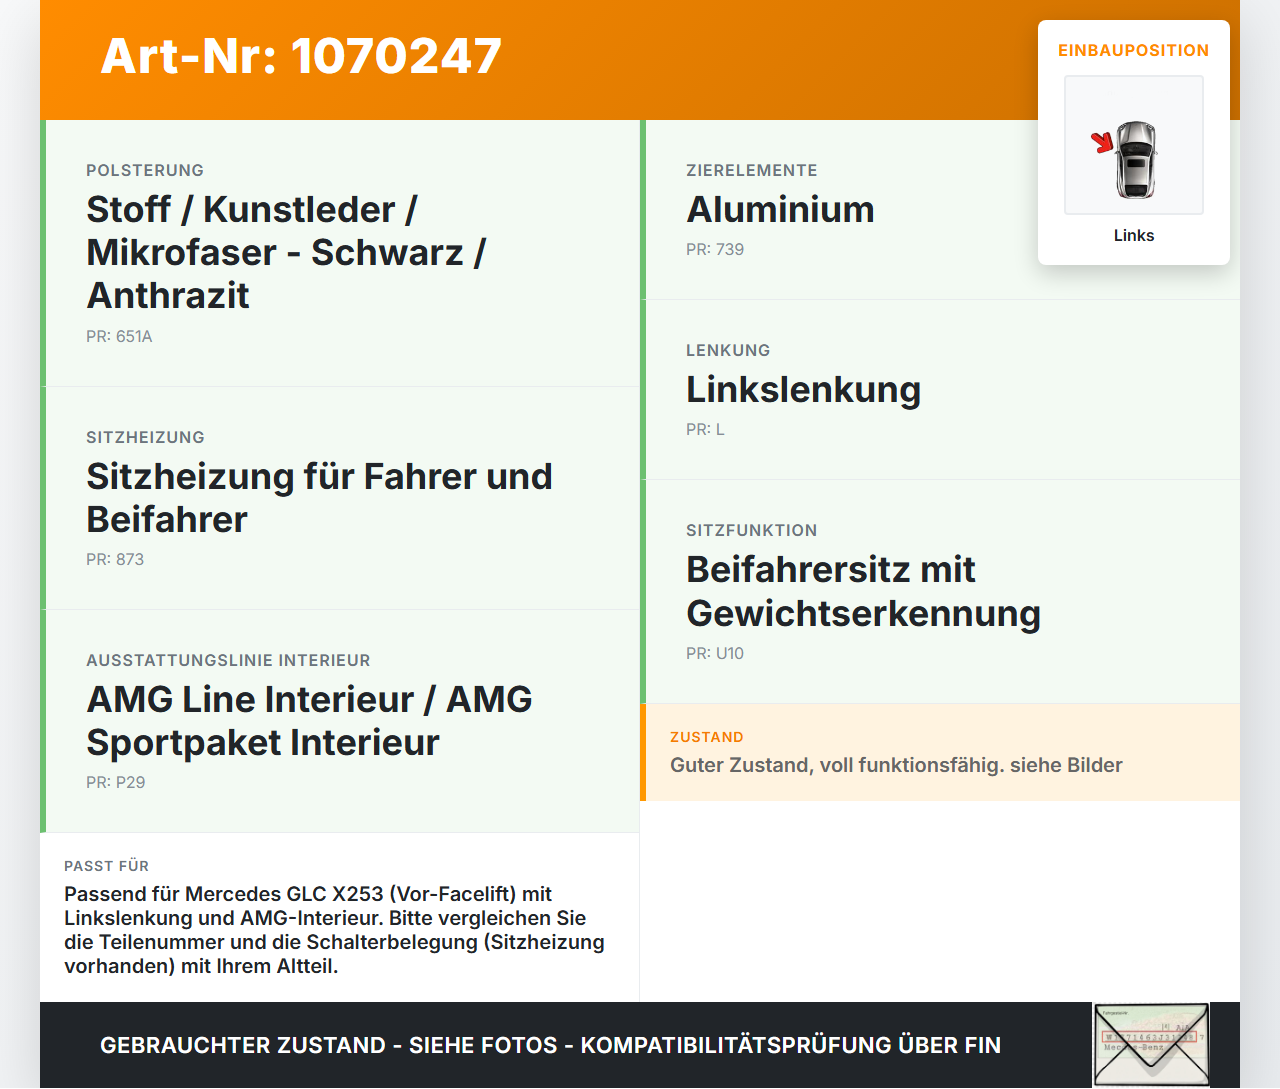Click the AUSSTATTUNGSLINIE INTERIEUR label

point(228,660)
